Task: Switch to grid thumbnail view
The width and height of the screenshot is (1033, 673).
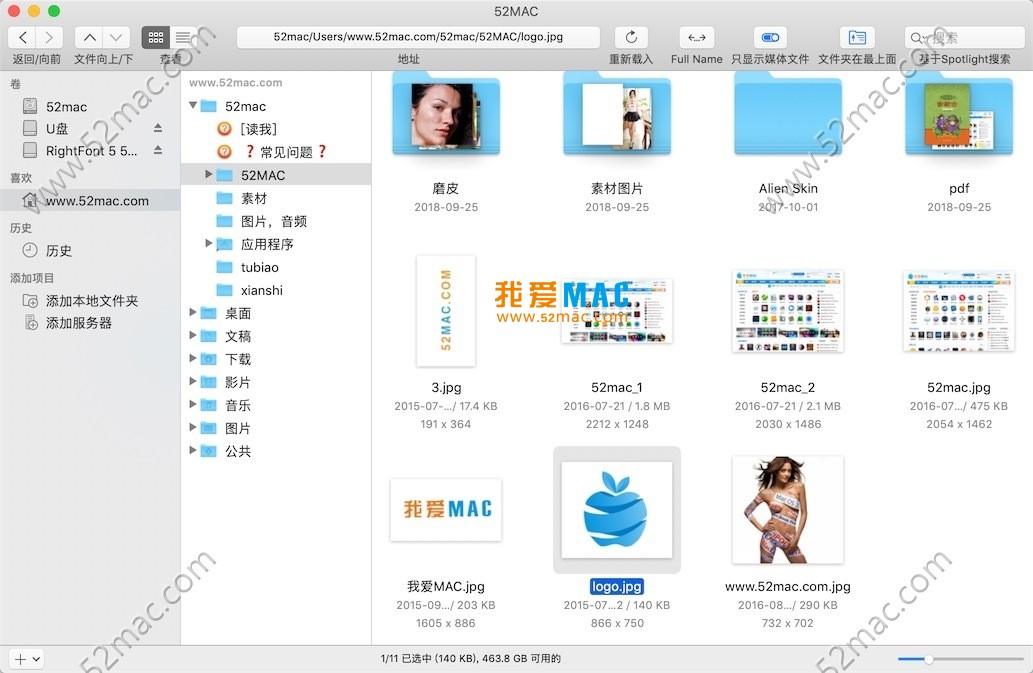Action: 155,38
